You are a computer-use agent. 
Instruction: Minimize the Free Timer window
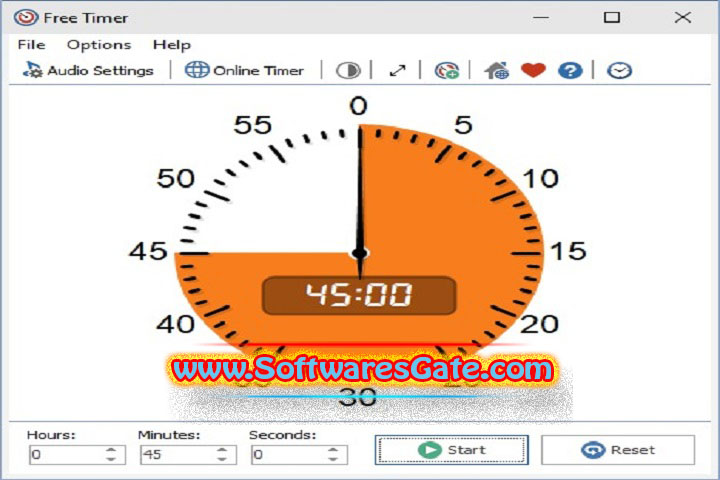541,17
